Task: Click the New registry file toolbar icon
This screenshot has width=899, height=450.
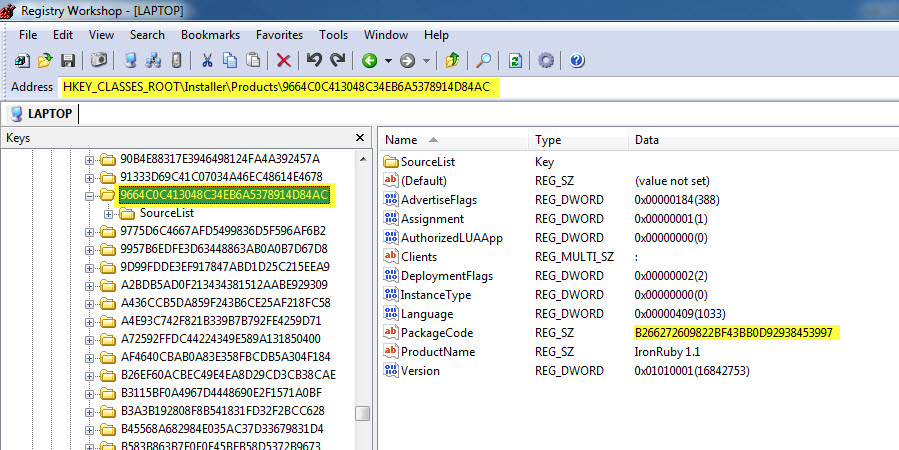Action: 22,60
